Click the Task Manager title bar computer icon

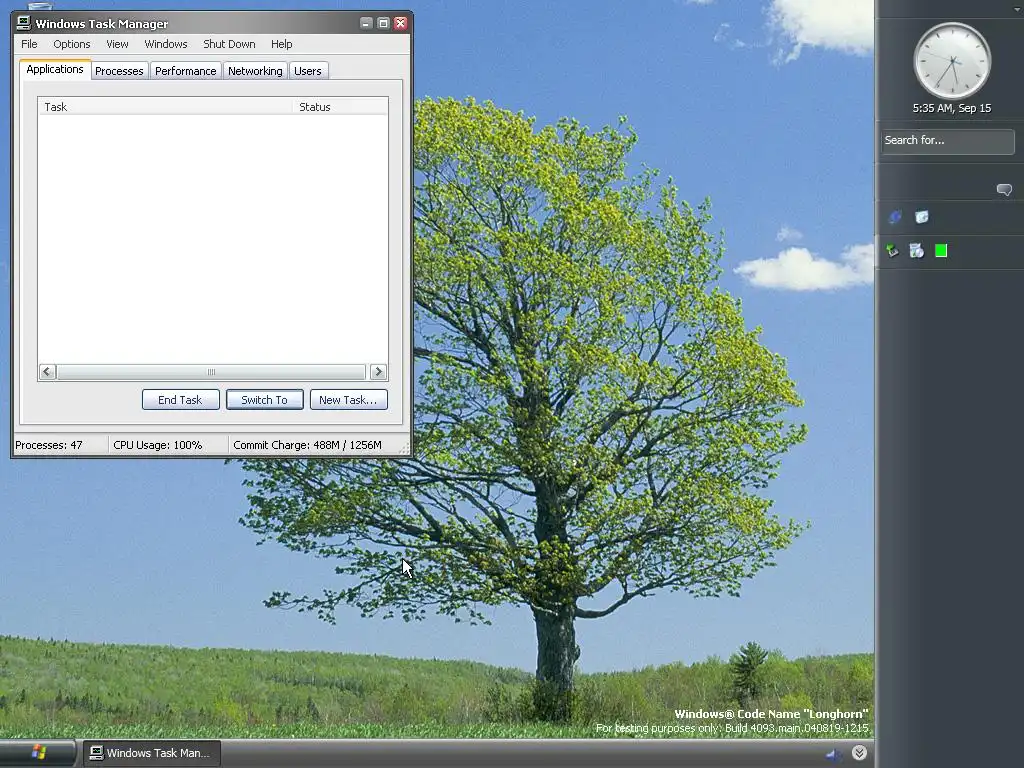24,23
